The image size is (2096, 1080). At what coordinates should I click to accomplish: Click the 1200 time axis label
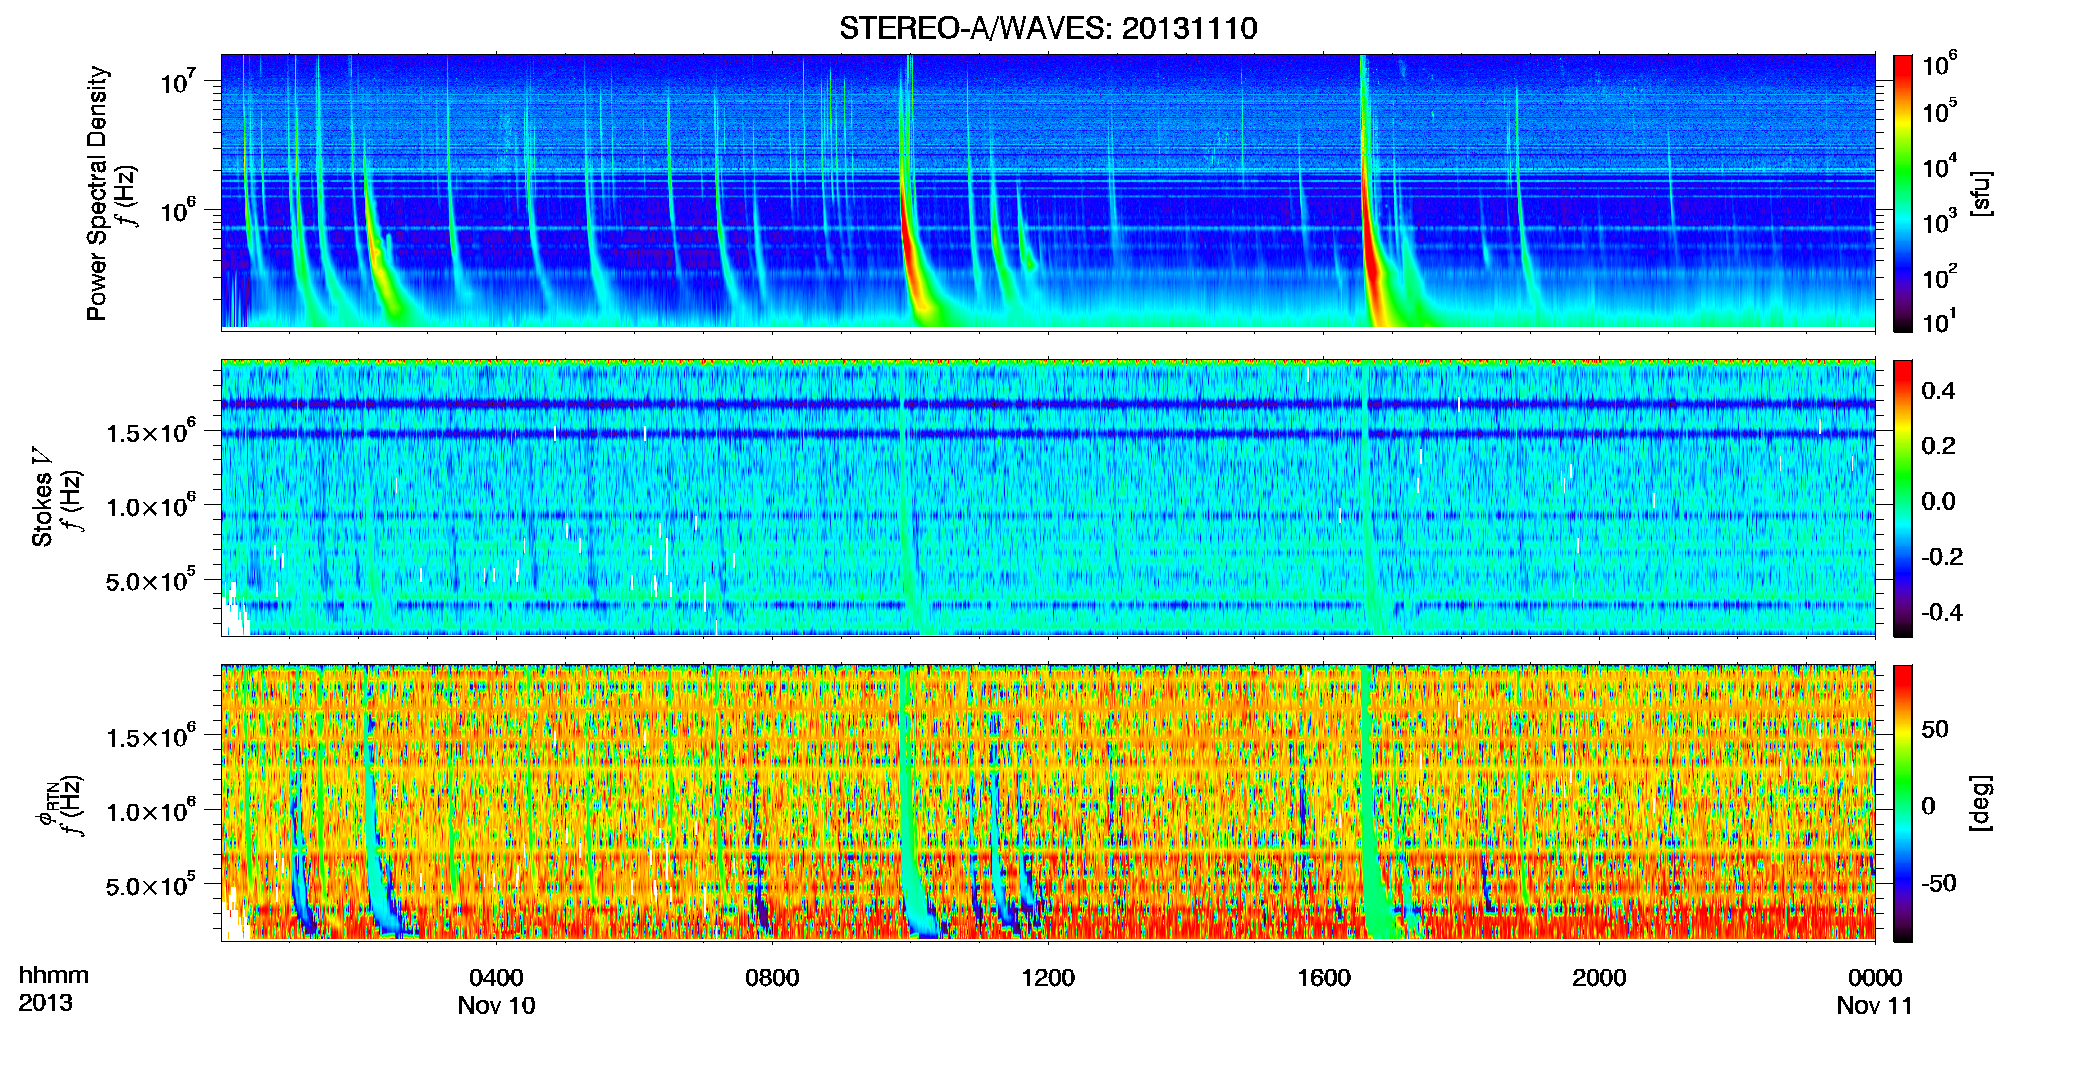[x=1048, y=977]
